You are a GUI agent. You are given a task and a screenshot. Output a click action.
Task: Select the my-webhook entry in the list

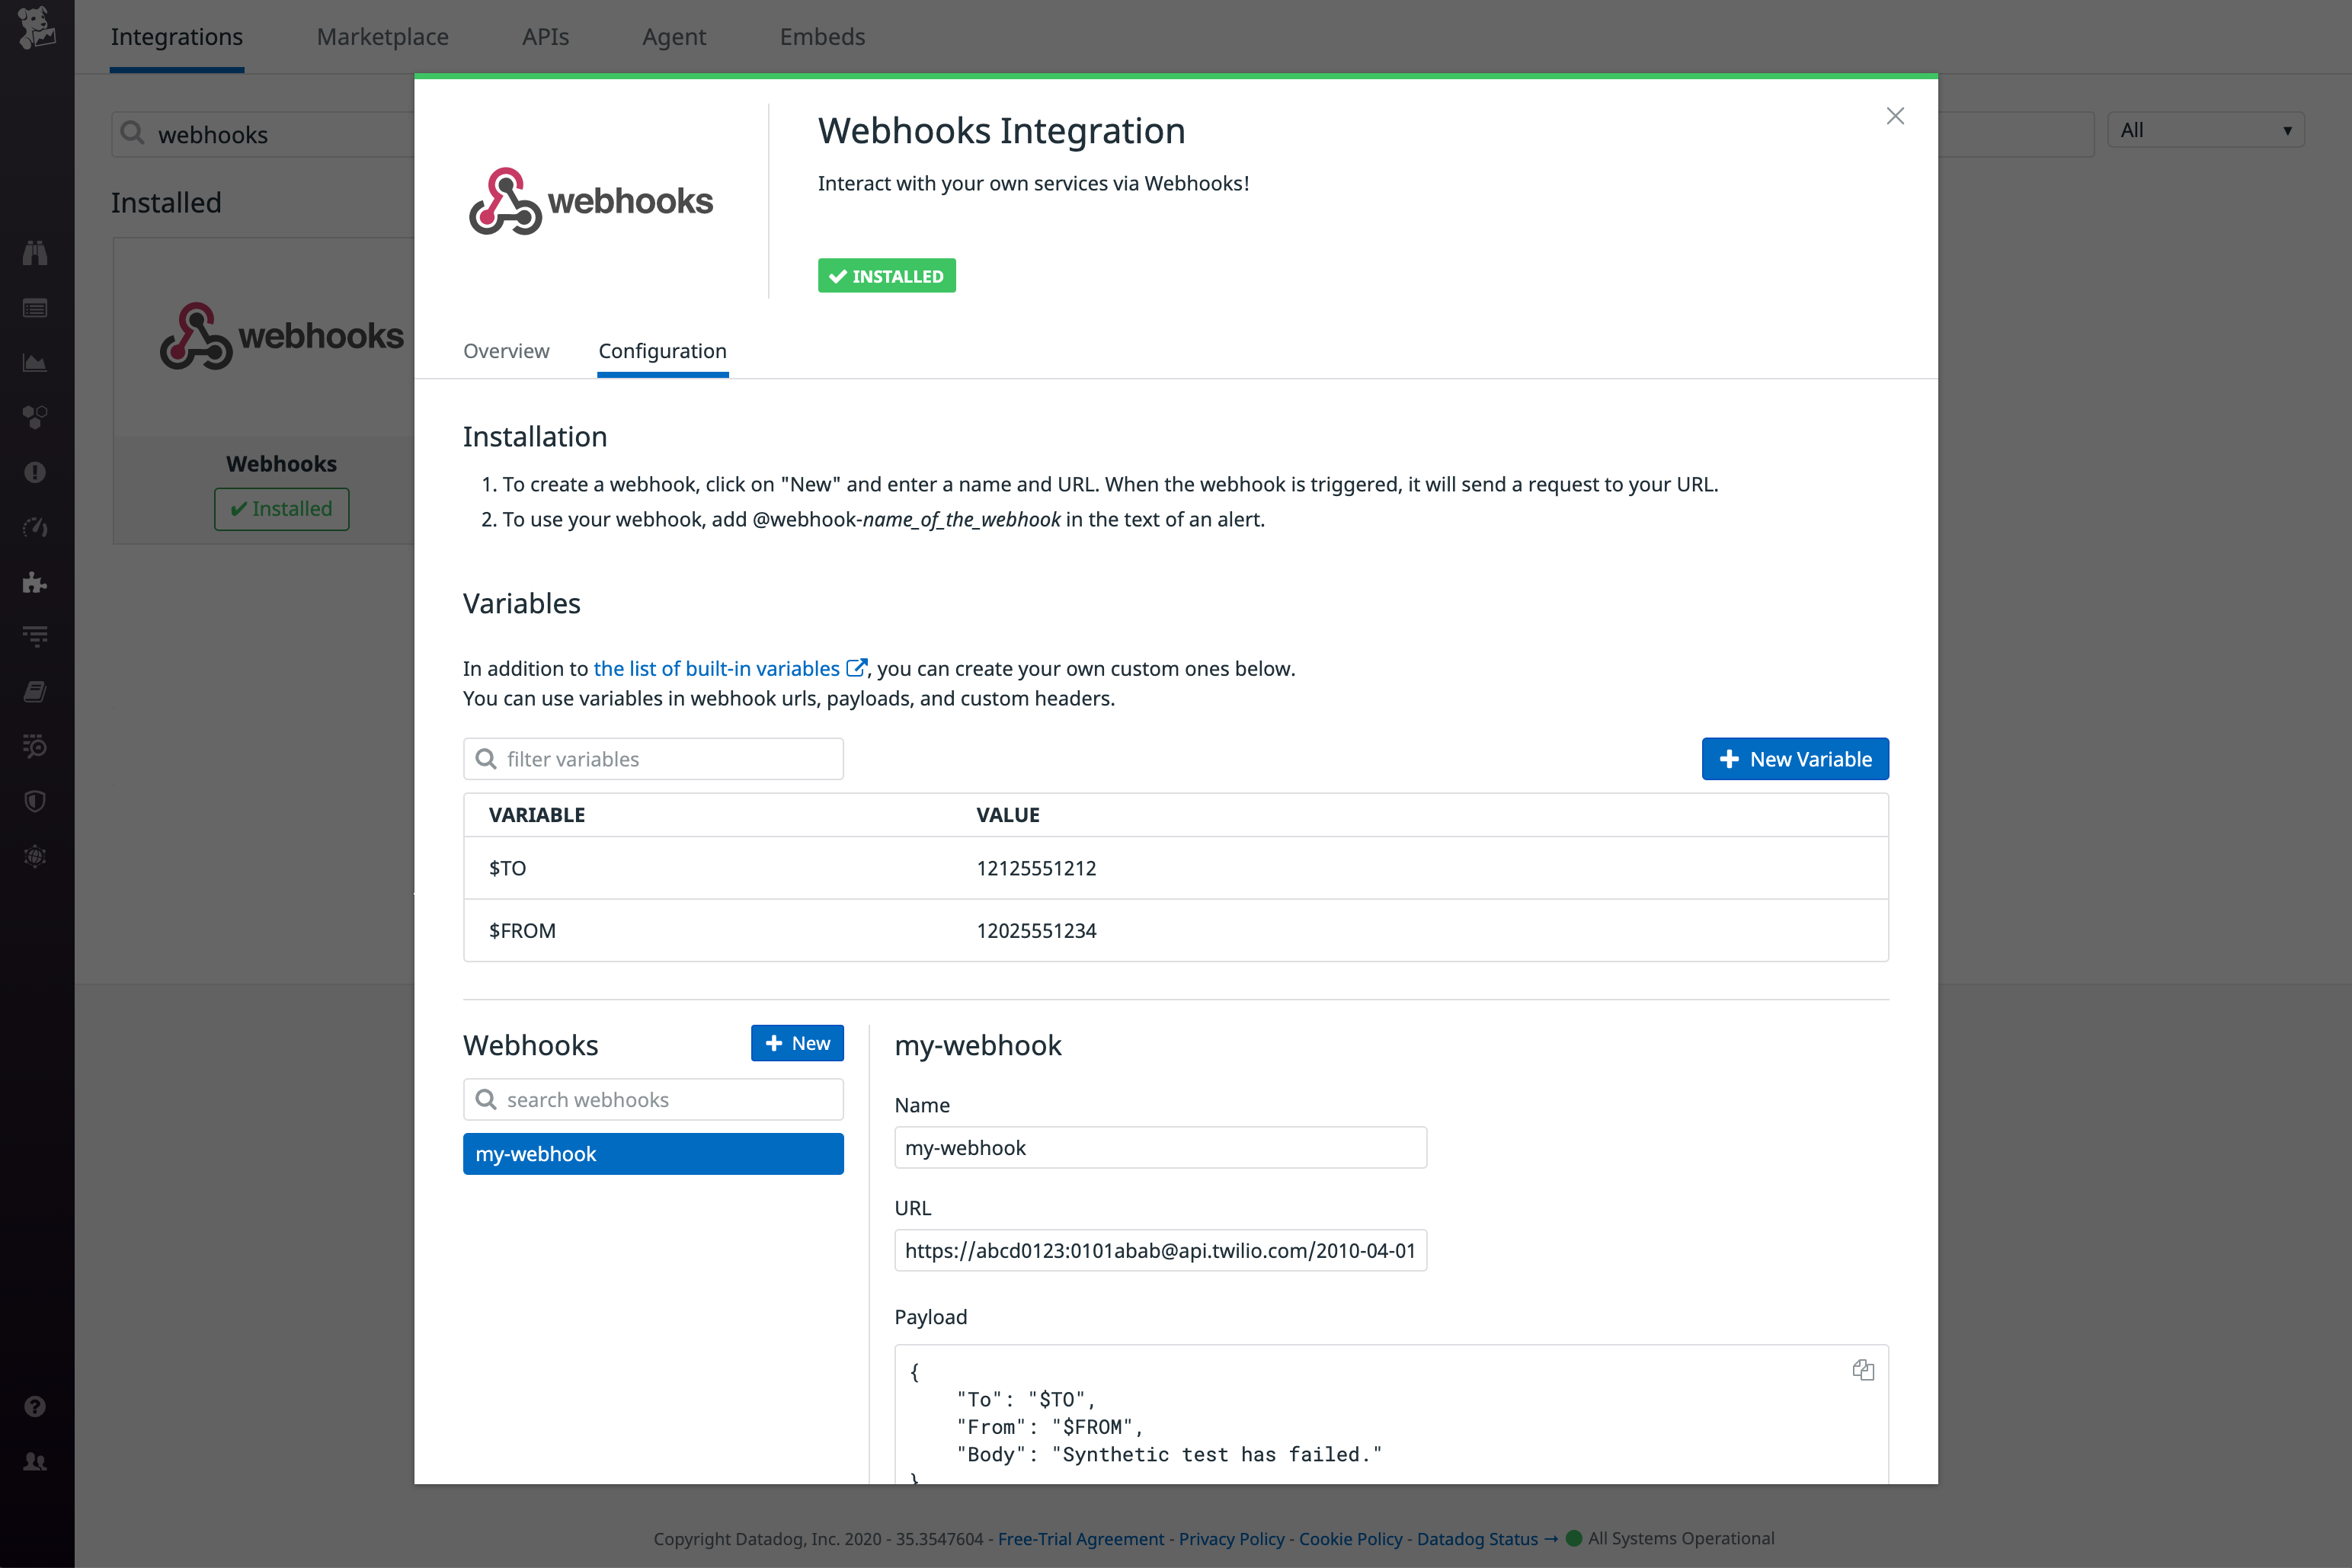coord(653,1153)
